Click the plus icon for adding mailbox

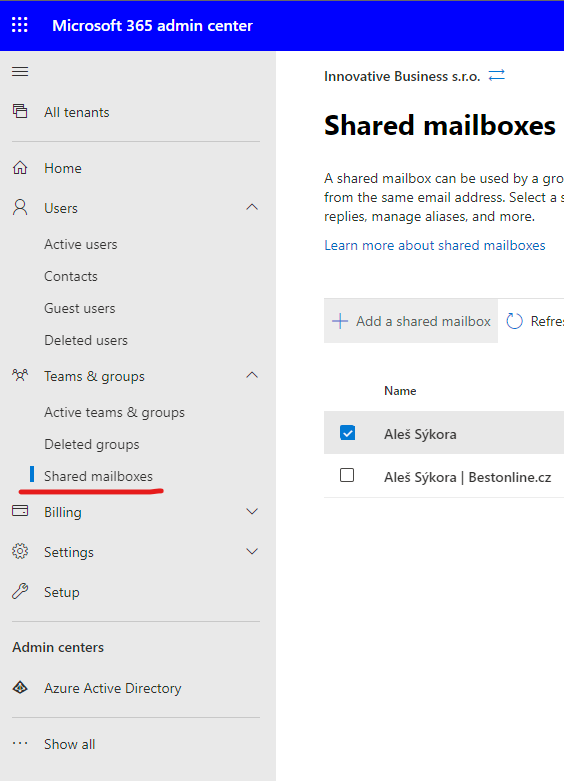[x=340, y=321]
